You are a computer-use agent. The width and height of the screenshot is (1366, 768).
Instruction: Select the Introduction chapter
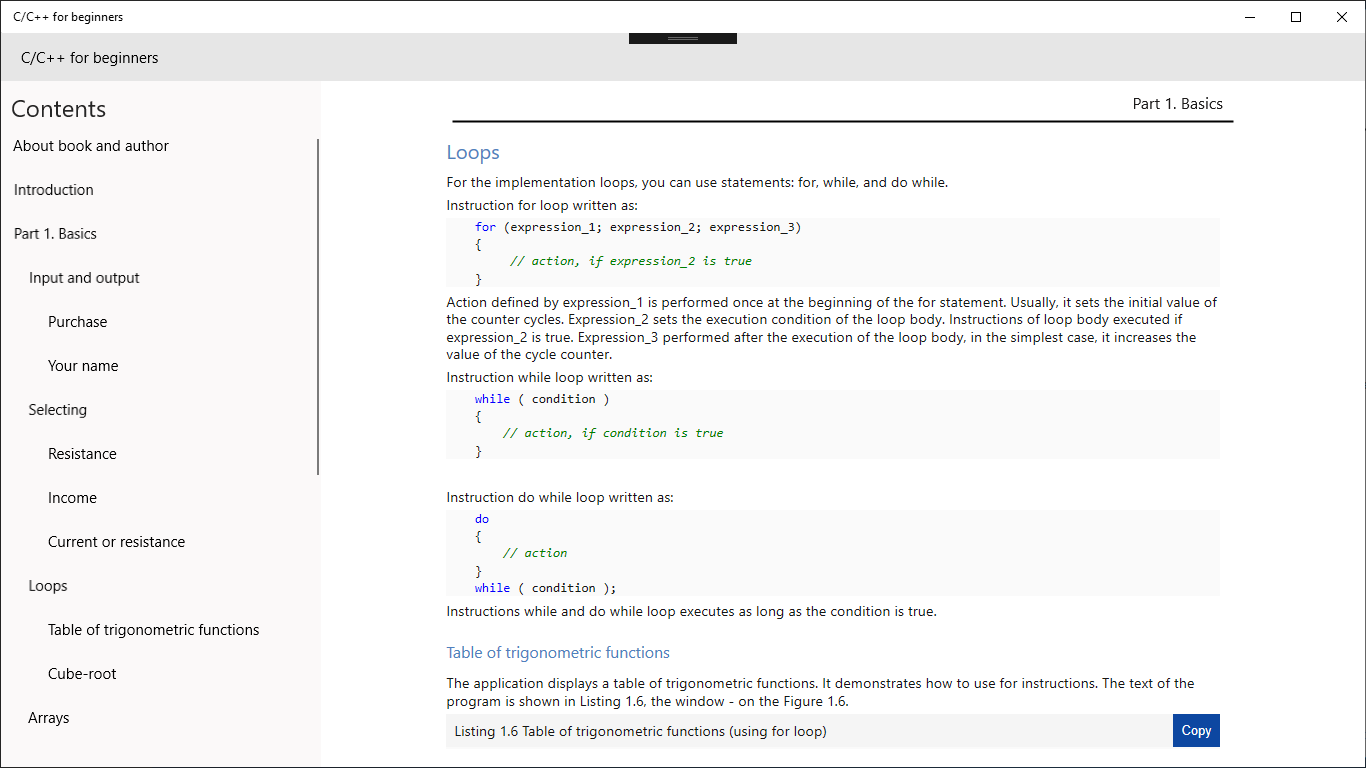pyautogui.click(x=53, y=189)
